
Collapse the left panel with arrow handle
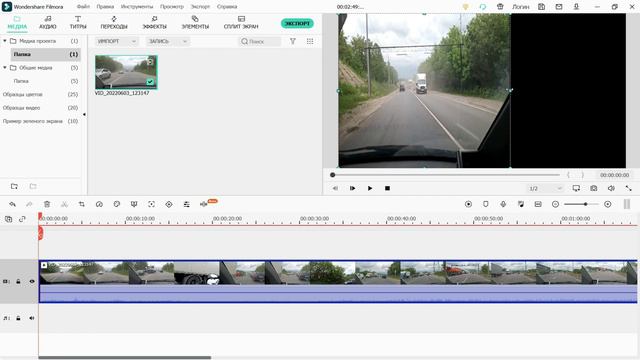click(84, 114)
